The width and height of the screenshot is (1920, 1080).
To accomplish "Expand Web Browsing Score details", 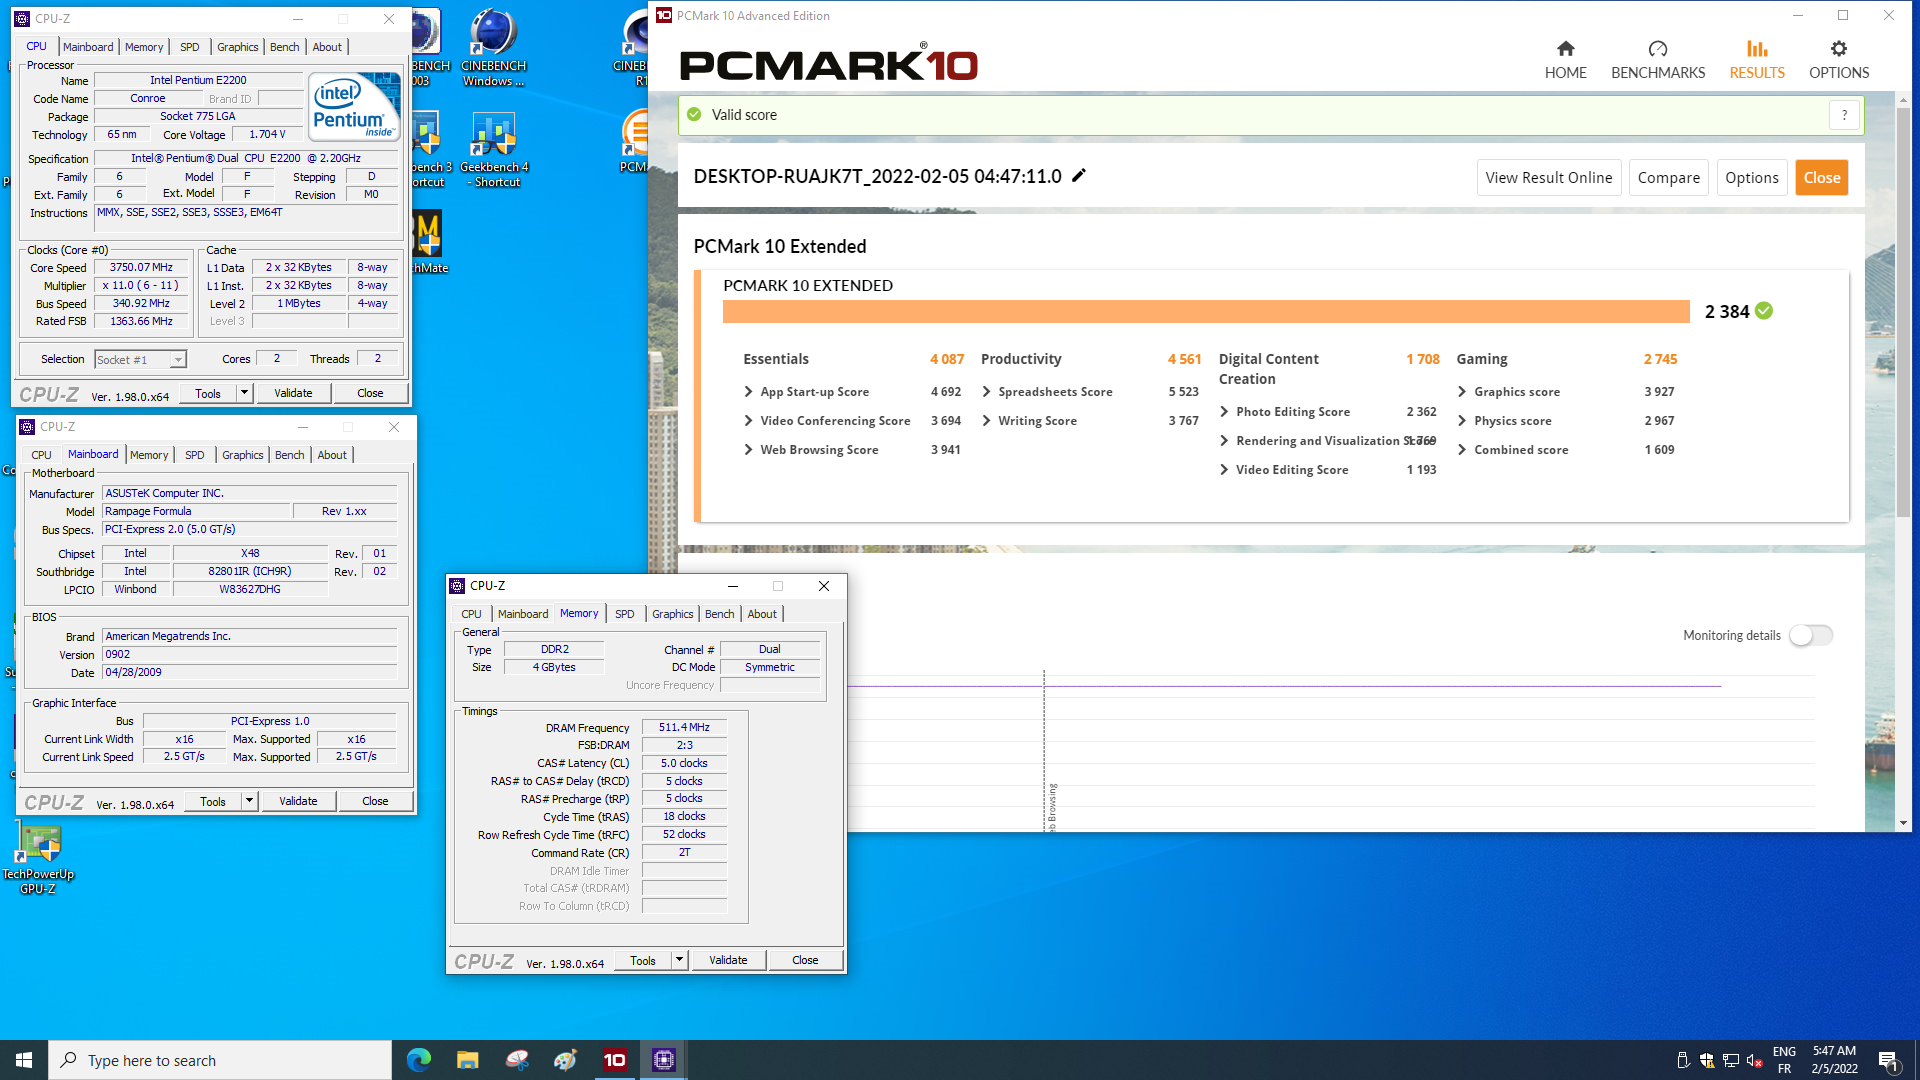I will [x=748, y=450].
